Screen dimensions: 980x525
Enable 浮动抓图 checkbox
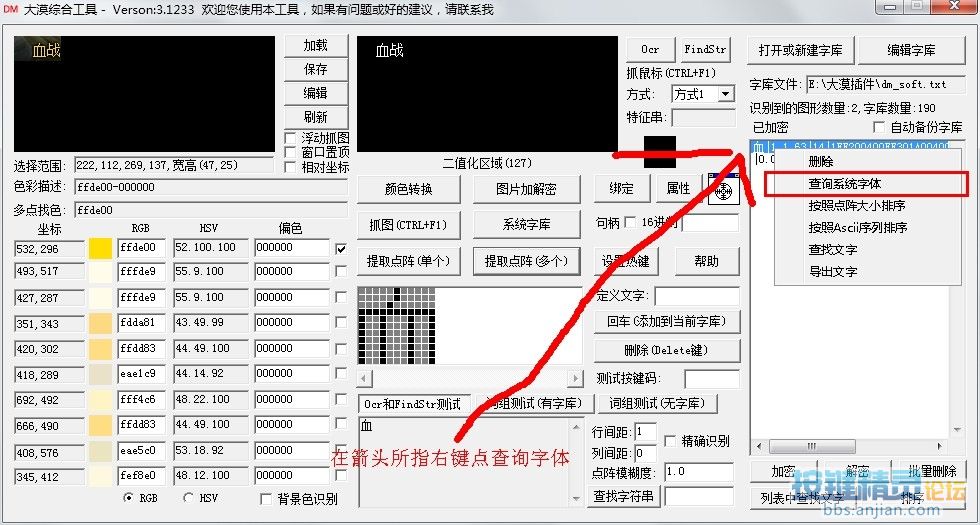click(x=290, y=138)
